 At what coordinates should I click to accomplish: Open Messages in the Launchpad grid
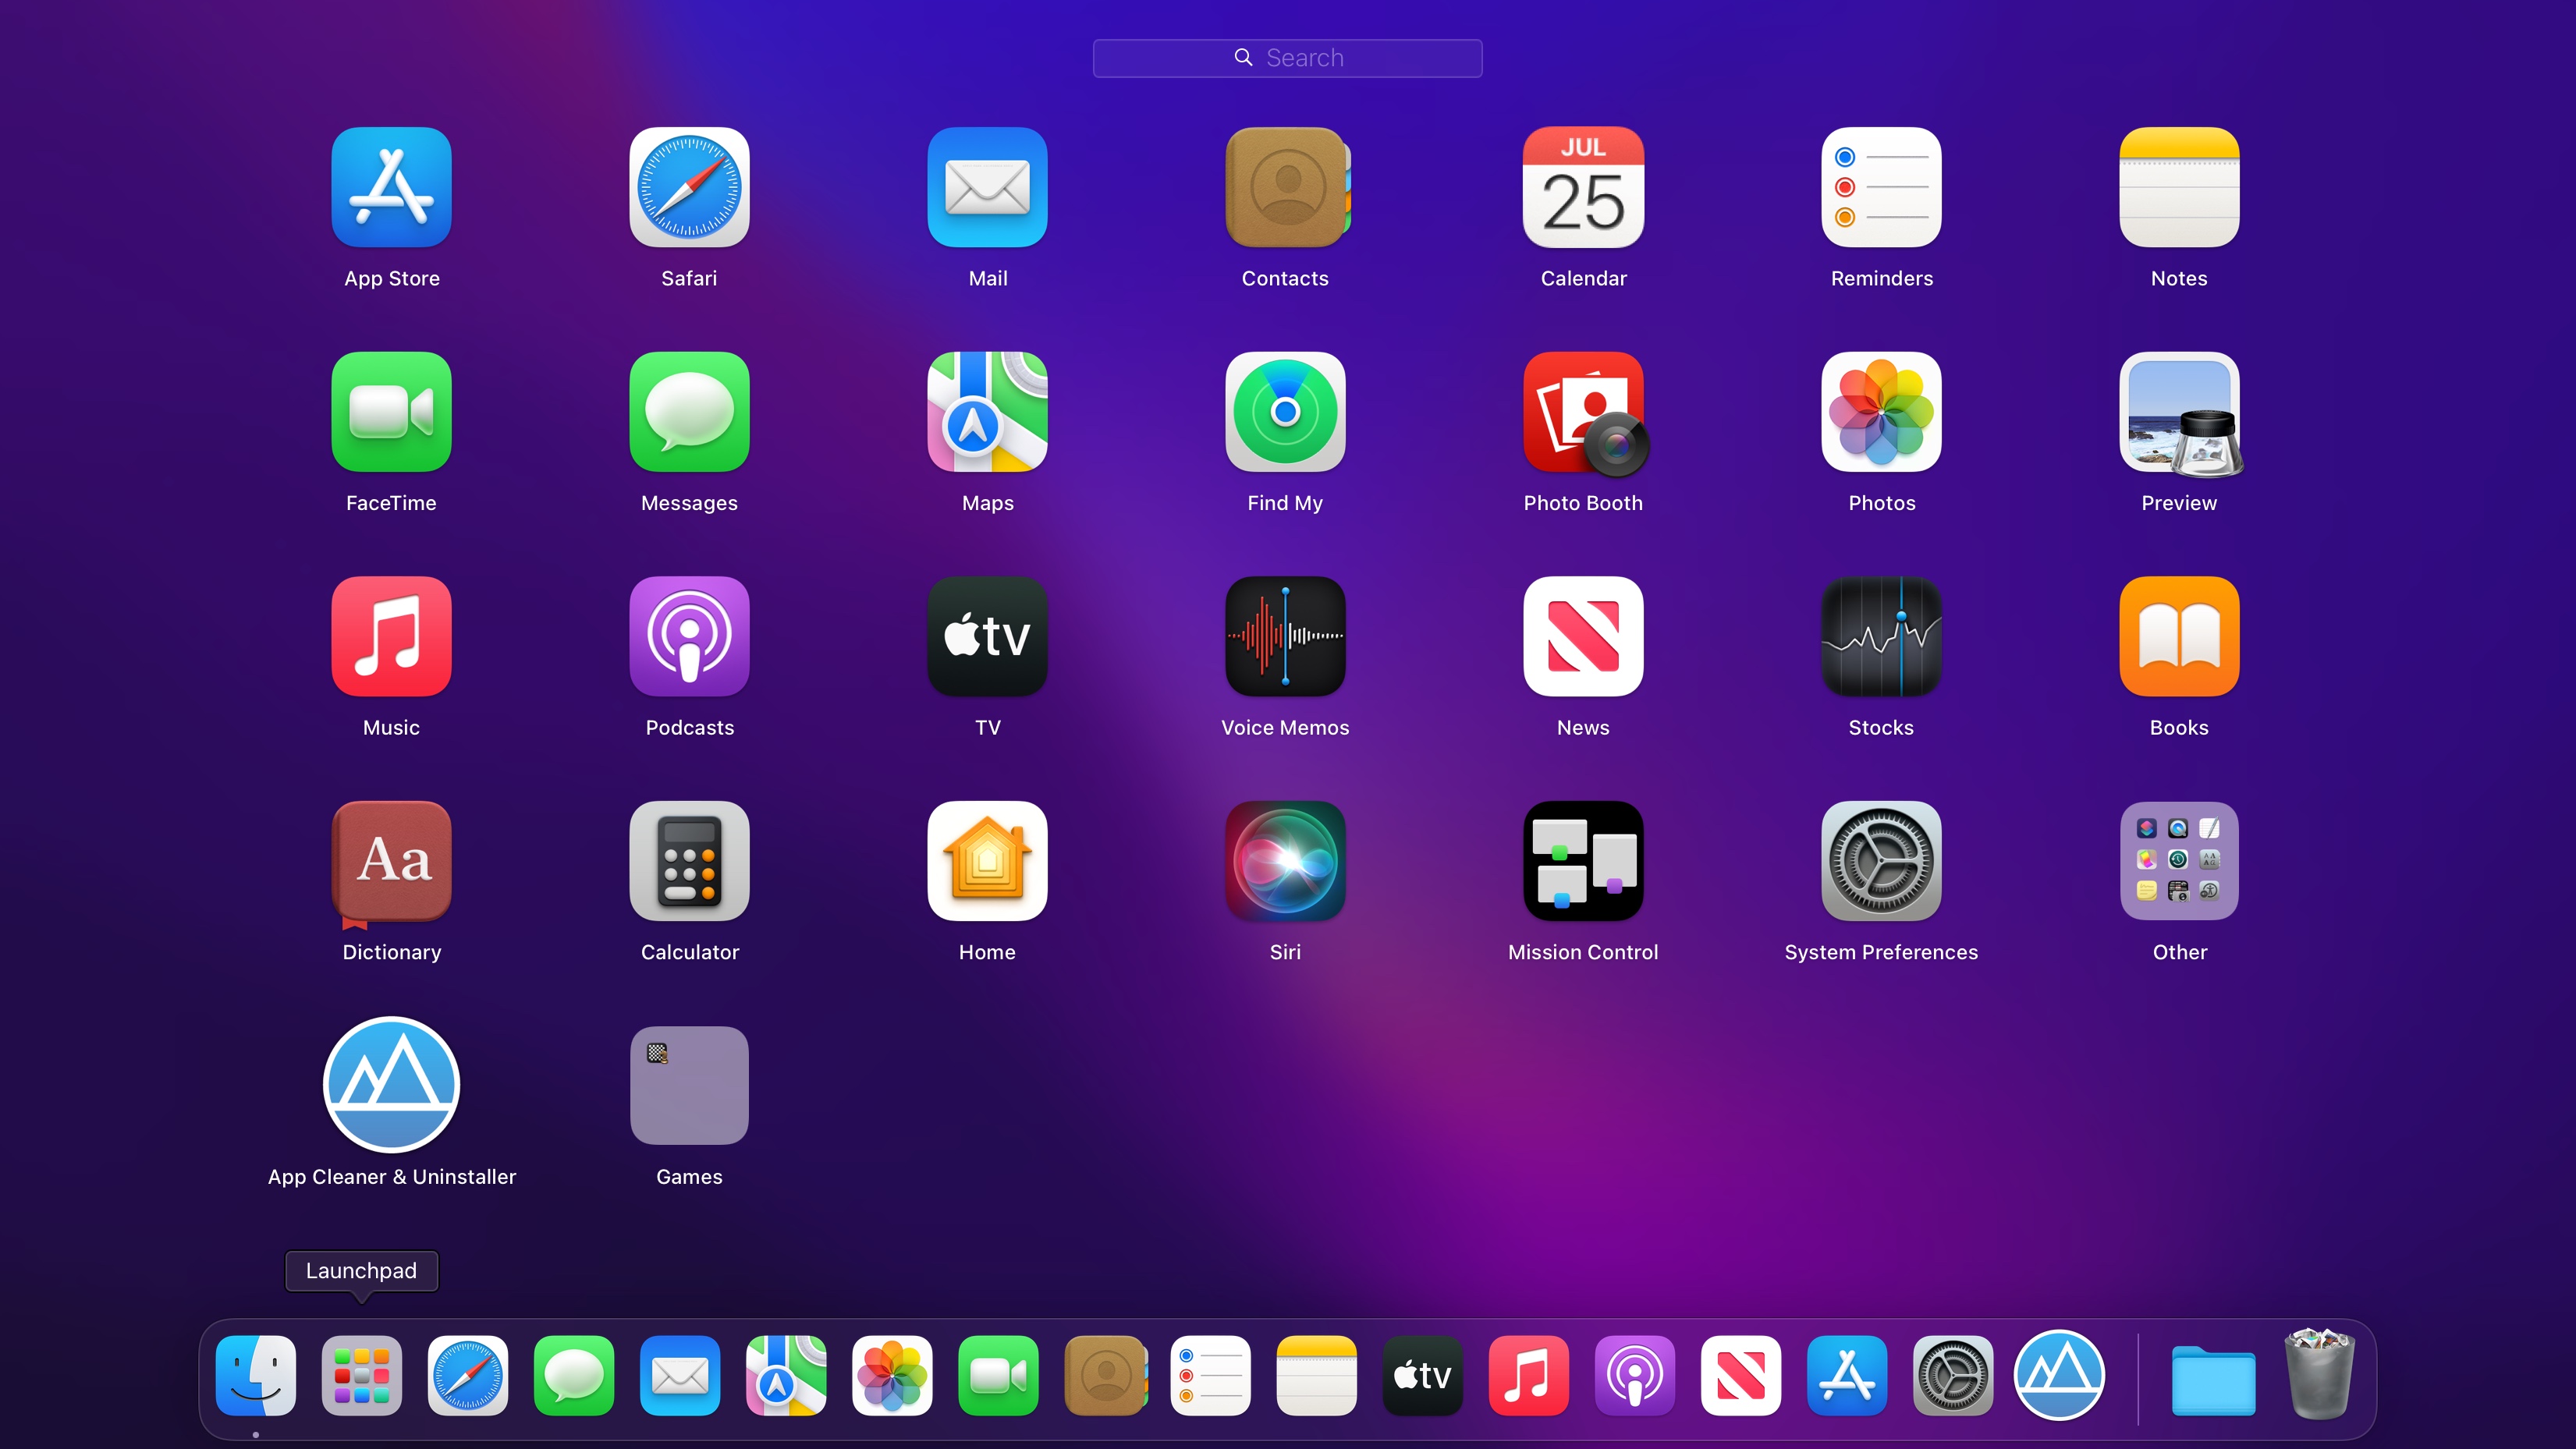[x=689, y=411]
